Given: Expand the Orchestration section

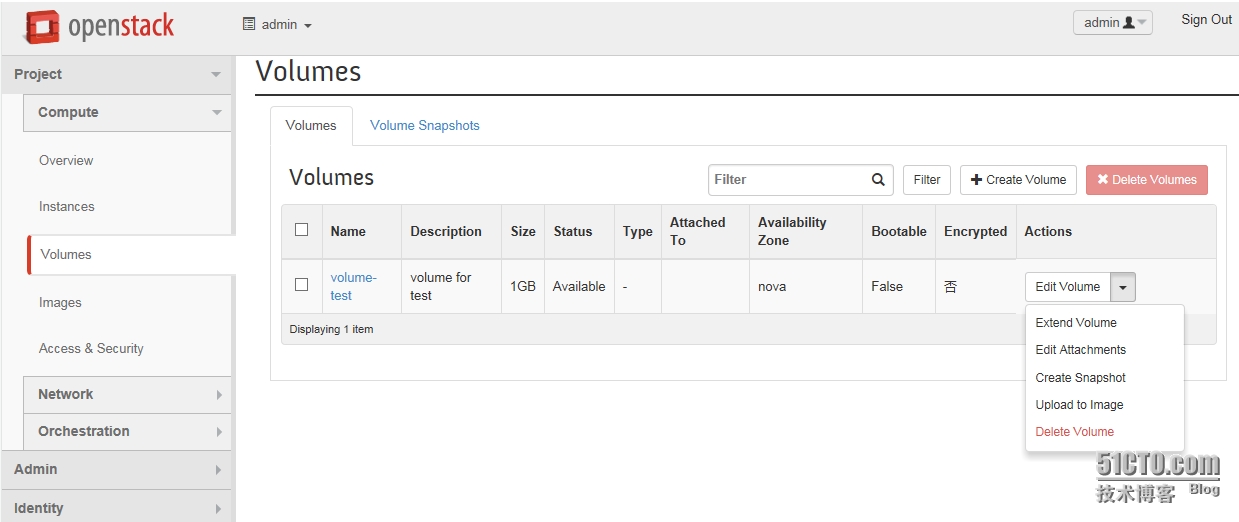Looking at the screenshot, I should tap(128, 431).
